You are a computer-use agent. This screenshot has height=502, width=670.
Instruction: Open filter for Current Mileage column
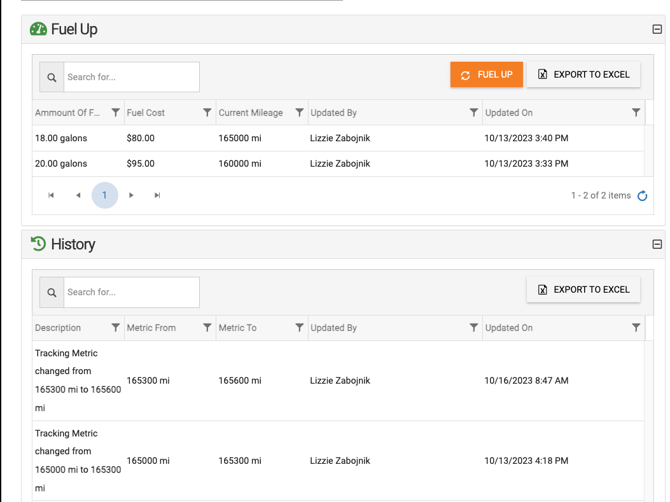pos(299,113)
